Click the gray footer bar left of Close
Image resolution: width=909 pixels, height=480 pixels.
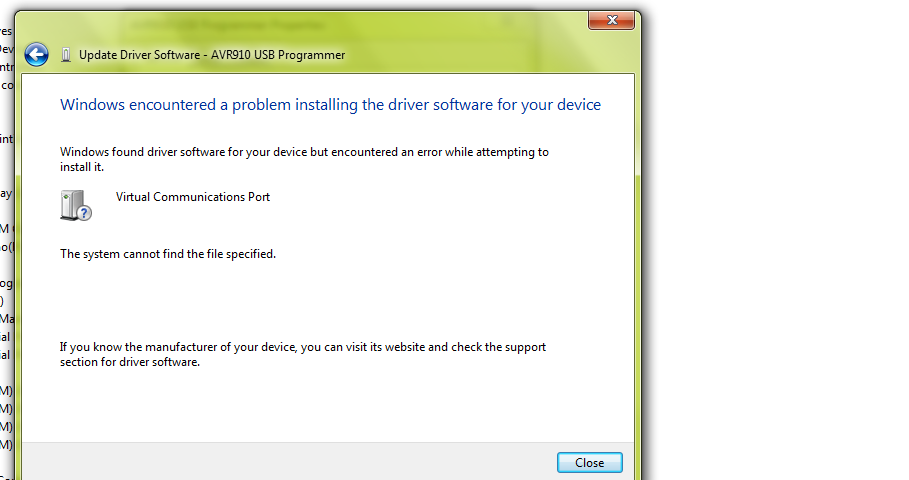(x=290, y=461)
